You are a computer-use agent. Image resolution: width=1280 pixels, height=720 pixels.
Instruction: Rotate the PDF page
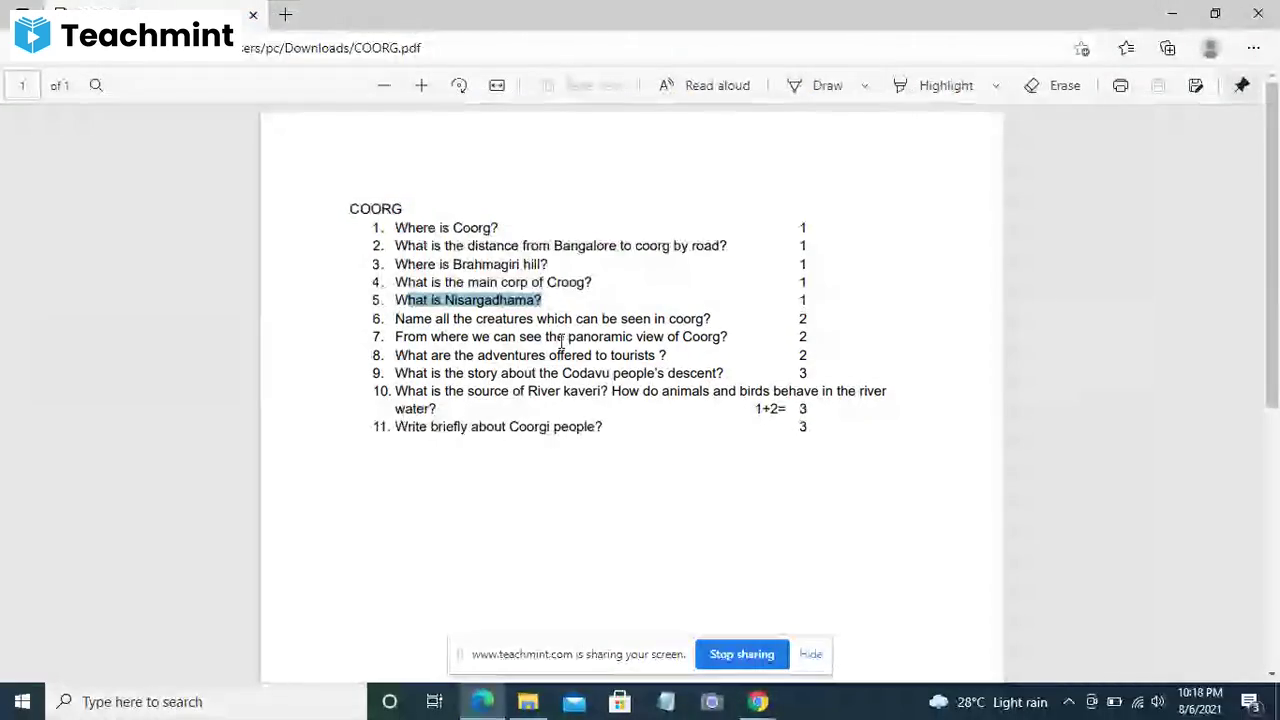pos(459,86)
